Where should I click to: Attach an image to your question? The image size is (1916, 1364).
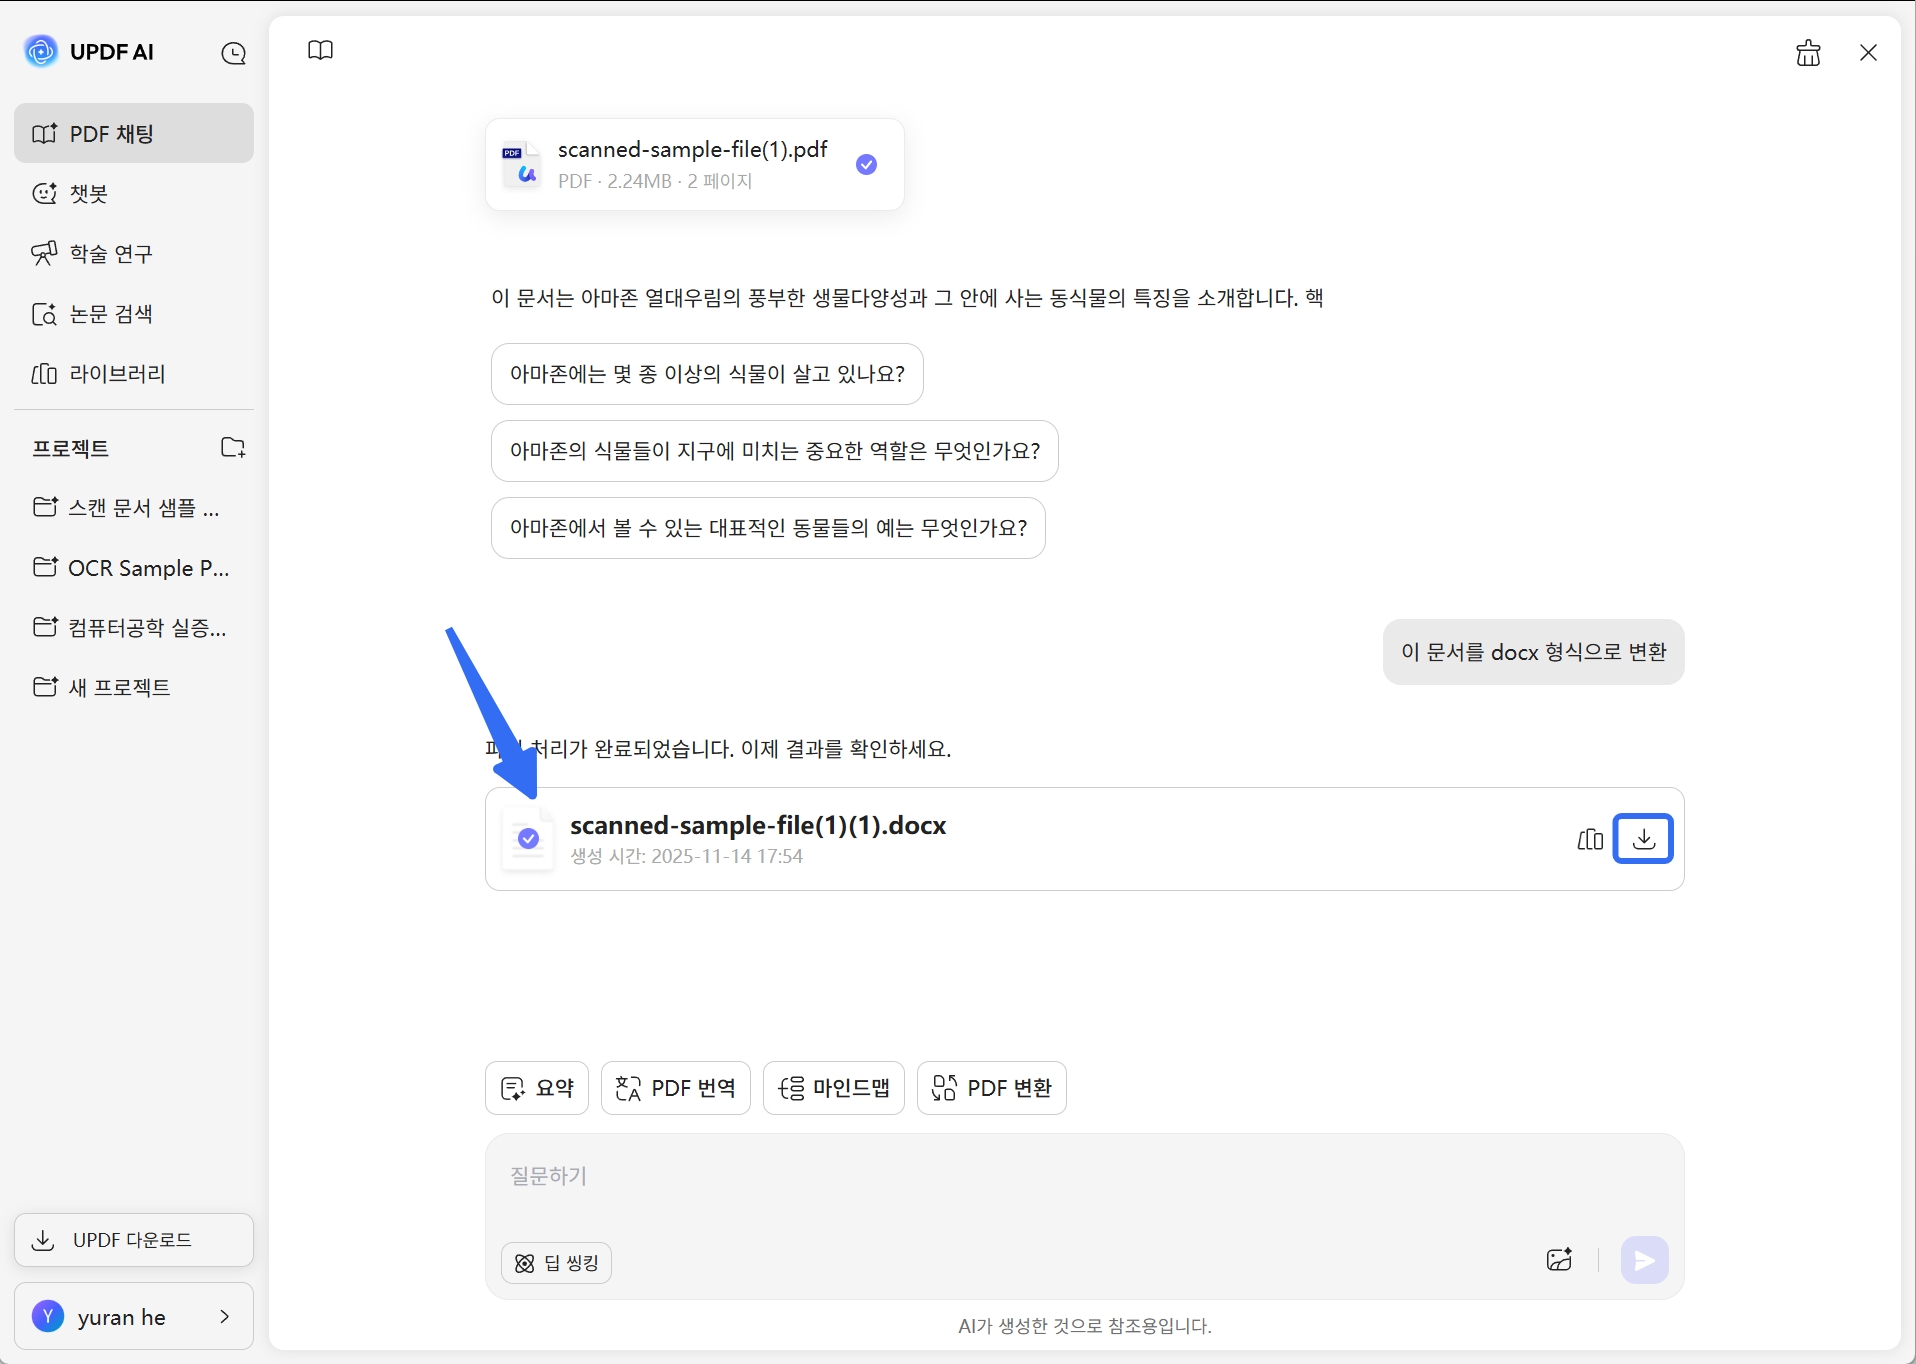(x=1559, y=1260)
